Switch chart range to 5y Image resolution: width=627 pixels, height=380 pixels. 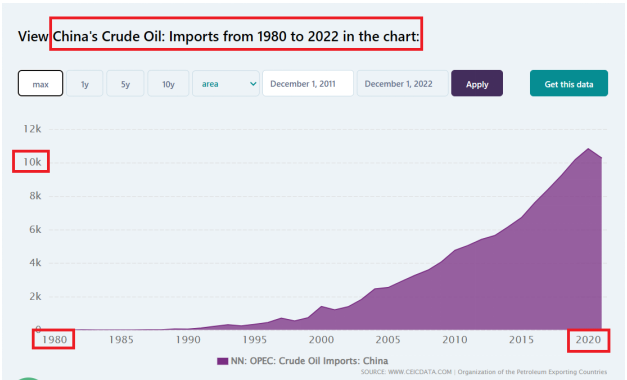click(126, 83)
